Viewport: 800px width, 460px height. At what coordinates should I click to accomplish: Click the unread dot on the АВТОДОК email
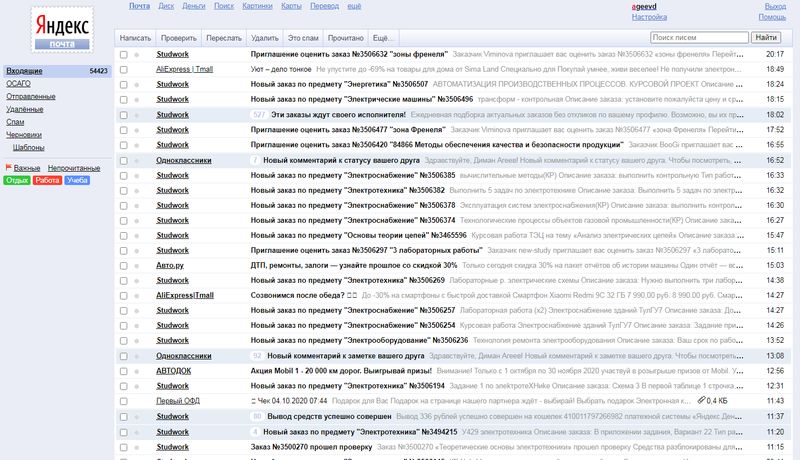coord(137,370)
